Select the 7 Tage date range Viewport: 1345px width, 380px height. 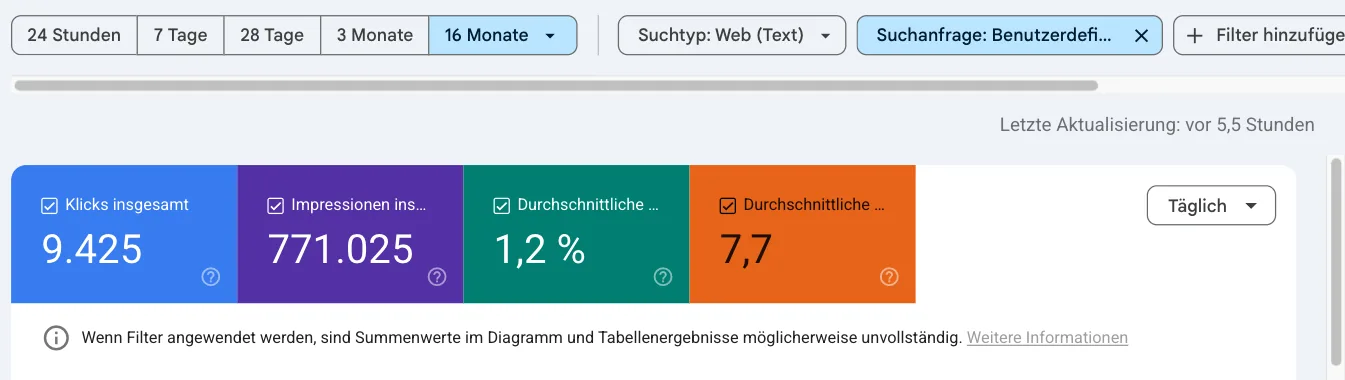coord(180,35)
